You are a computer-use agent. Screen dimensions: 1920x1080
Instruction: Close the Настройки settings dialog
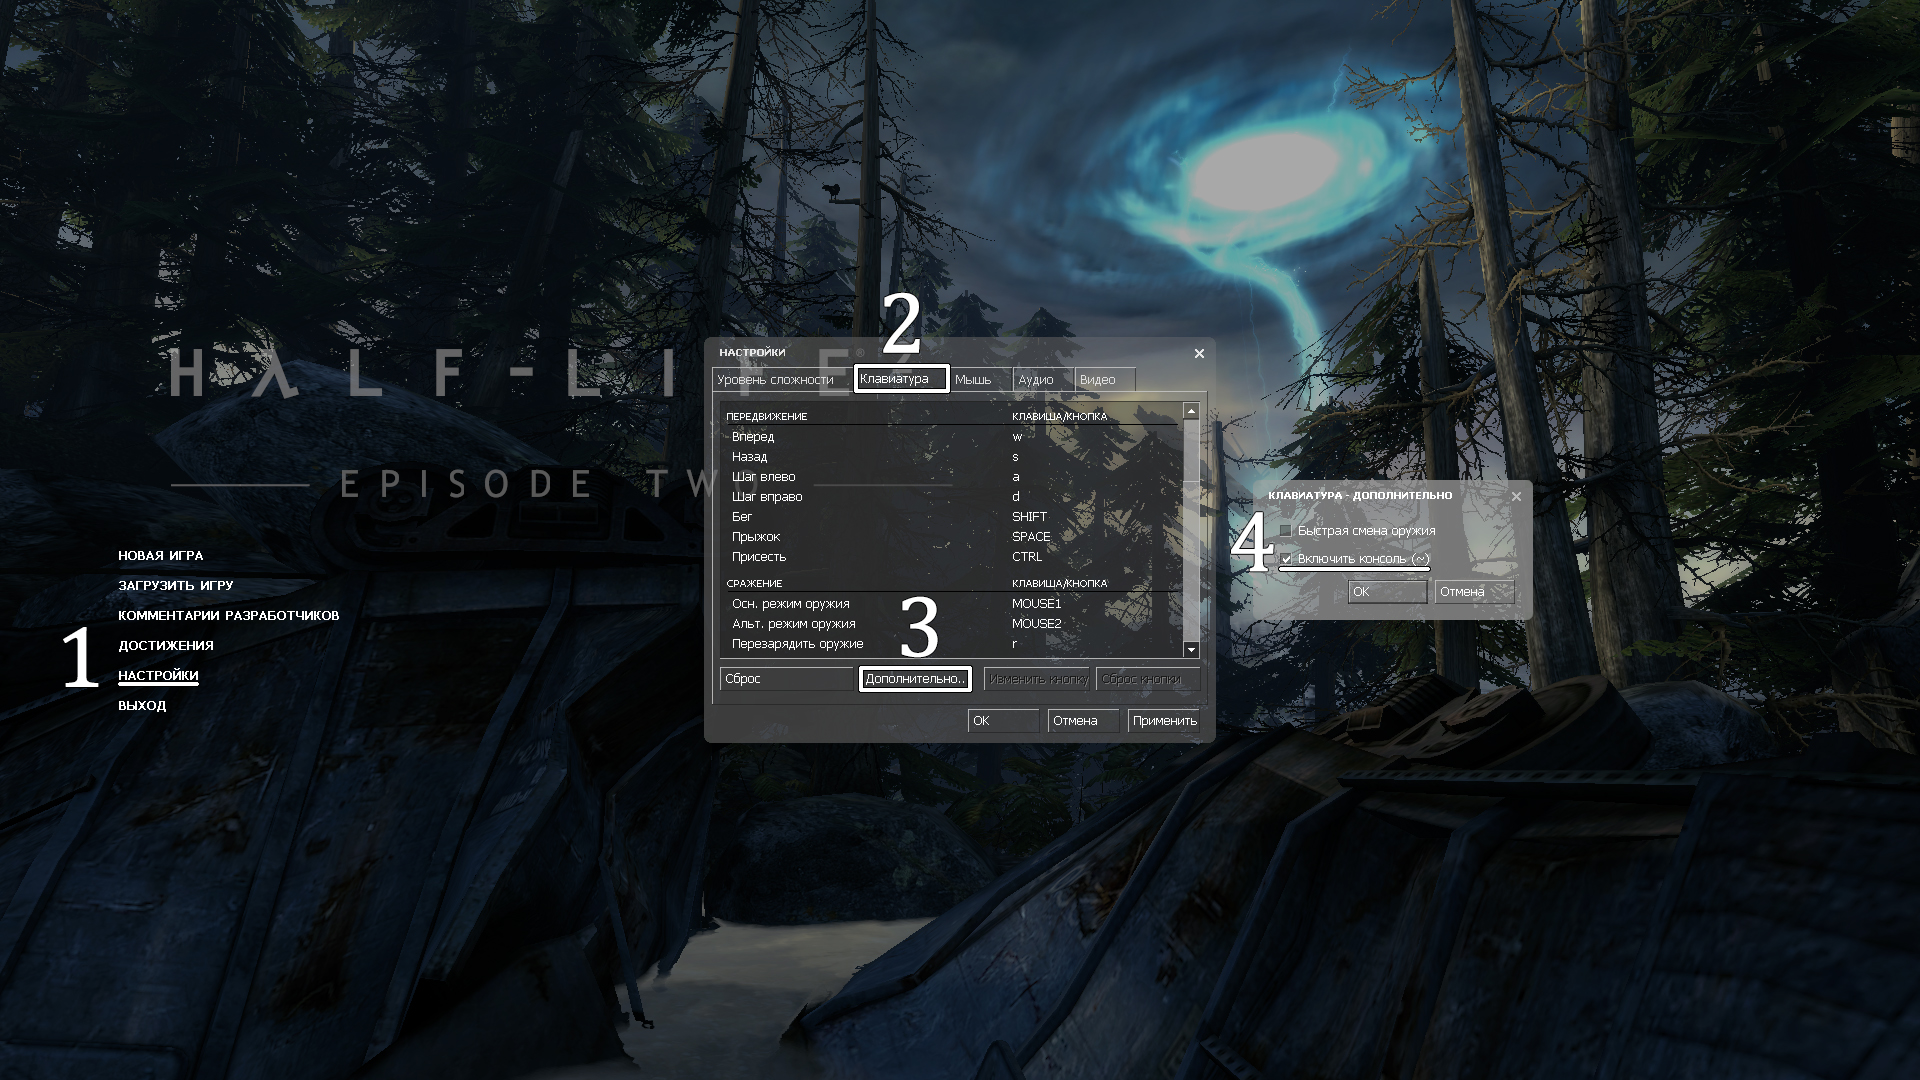tap(1199, 353)
